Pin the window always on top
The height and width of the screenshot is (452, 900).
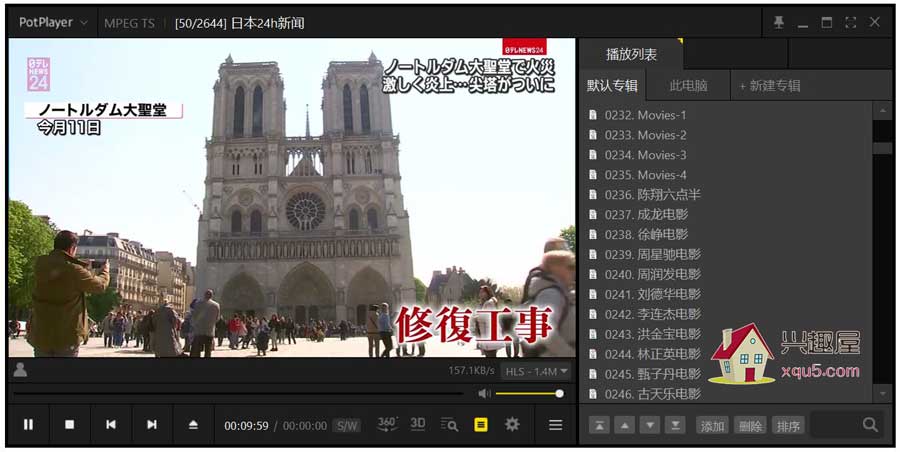coord(779,22)
